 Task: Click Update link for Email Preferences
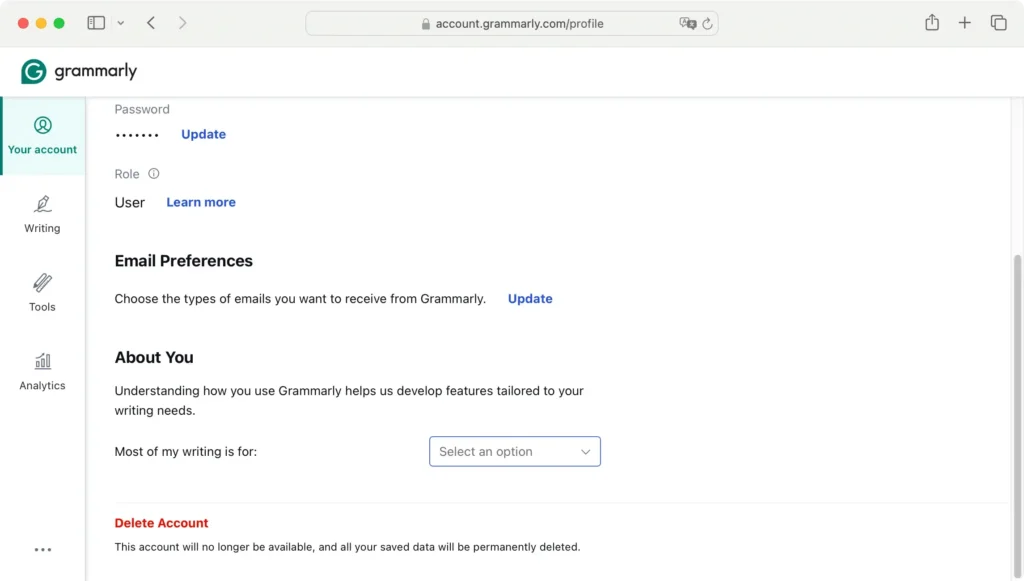(530, 299)
